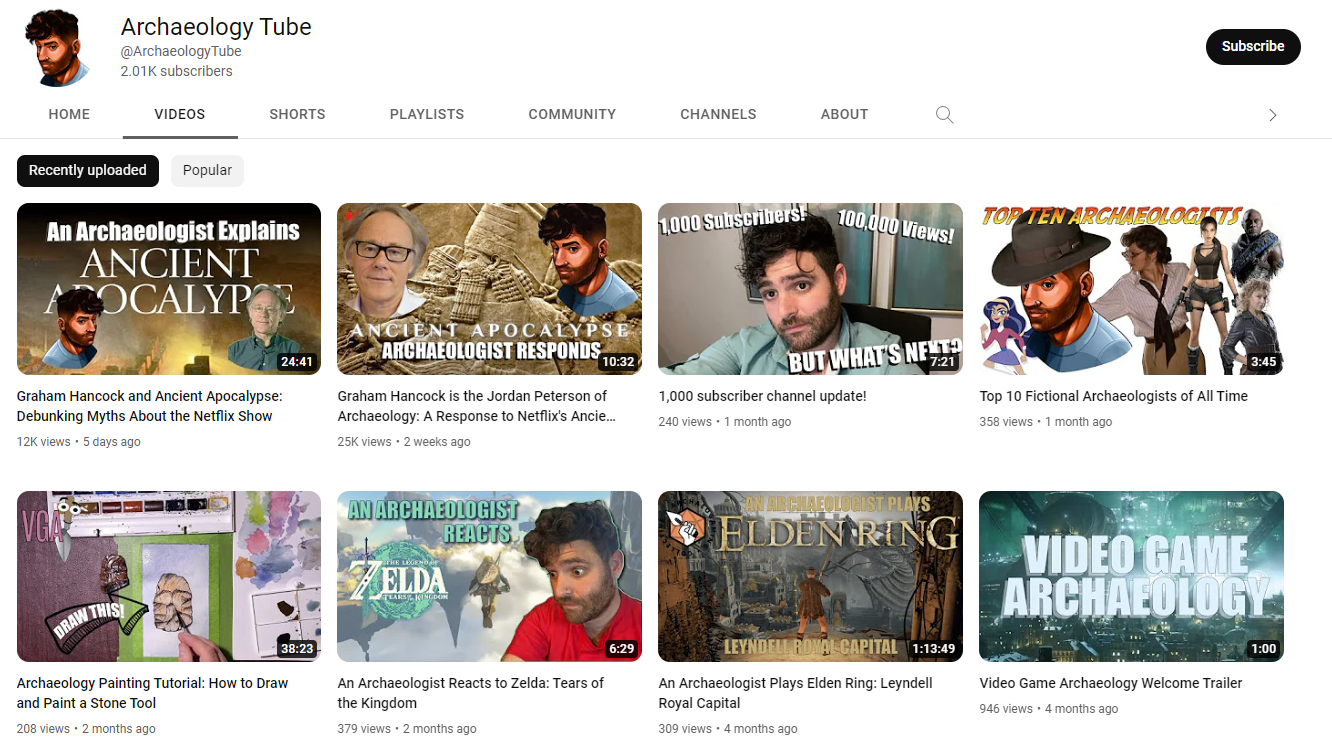Sort videos by Popular chip
Image resolution: width=1332 pixels, height=748 pixels.
click(x=207, y=170)
